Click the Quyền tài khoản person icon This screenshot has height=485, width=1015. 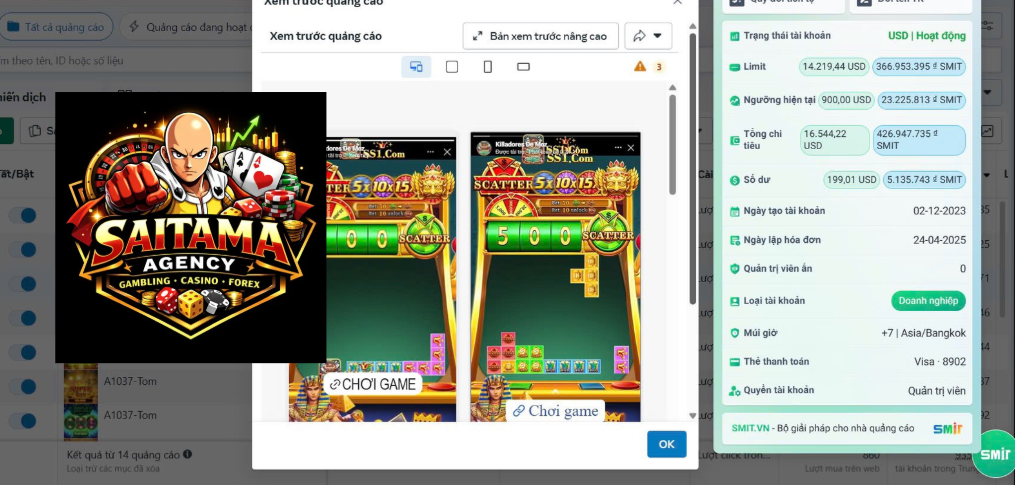[735, 390]
